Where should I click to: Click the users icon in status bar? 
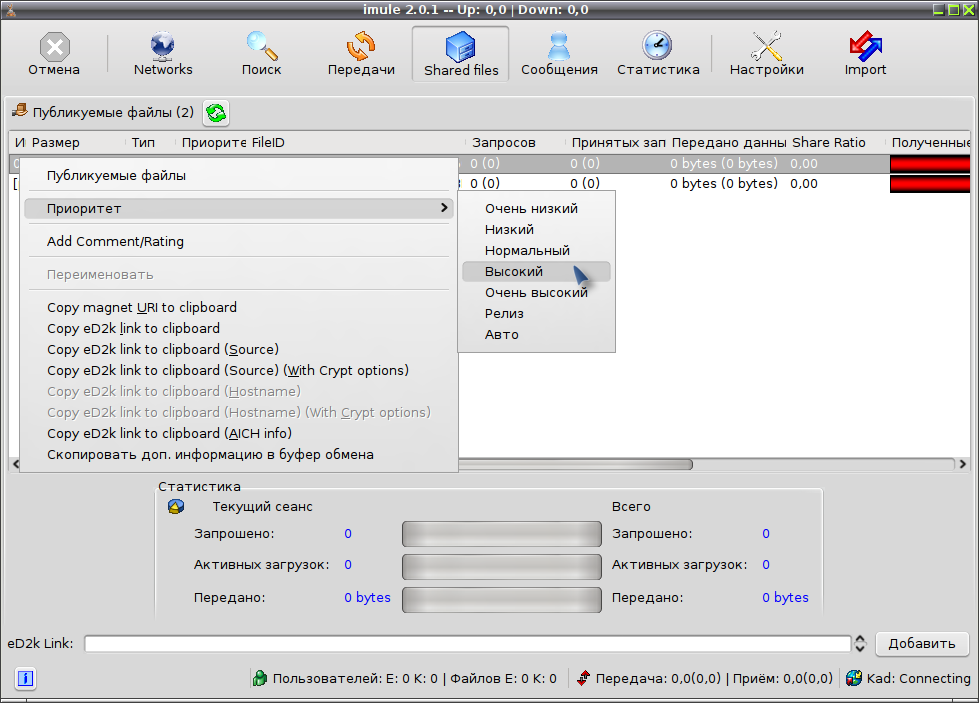(x=260, y=678)
